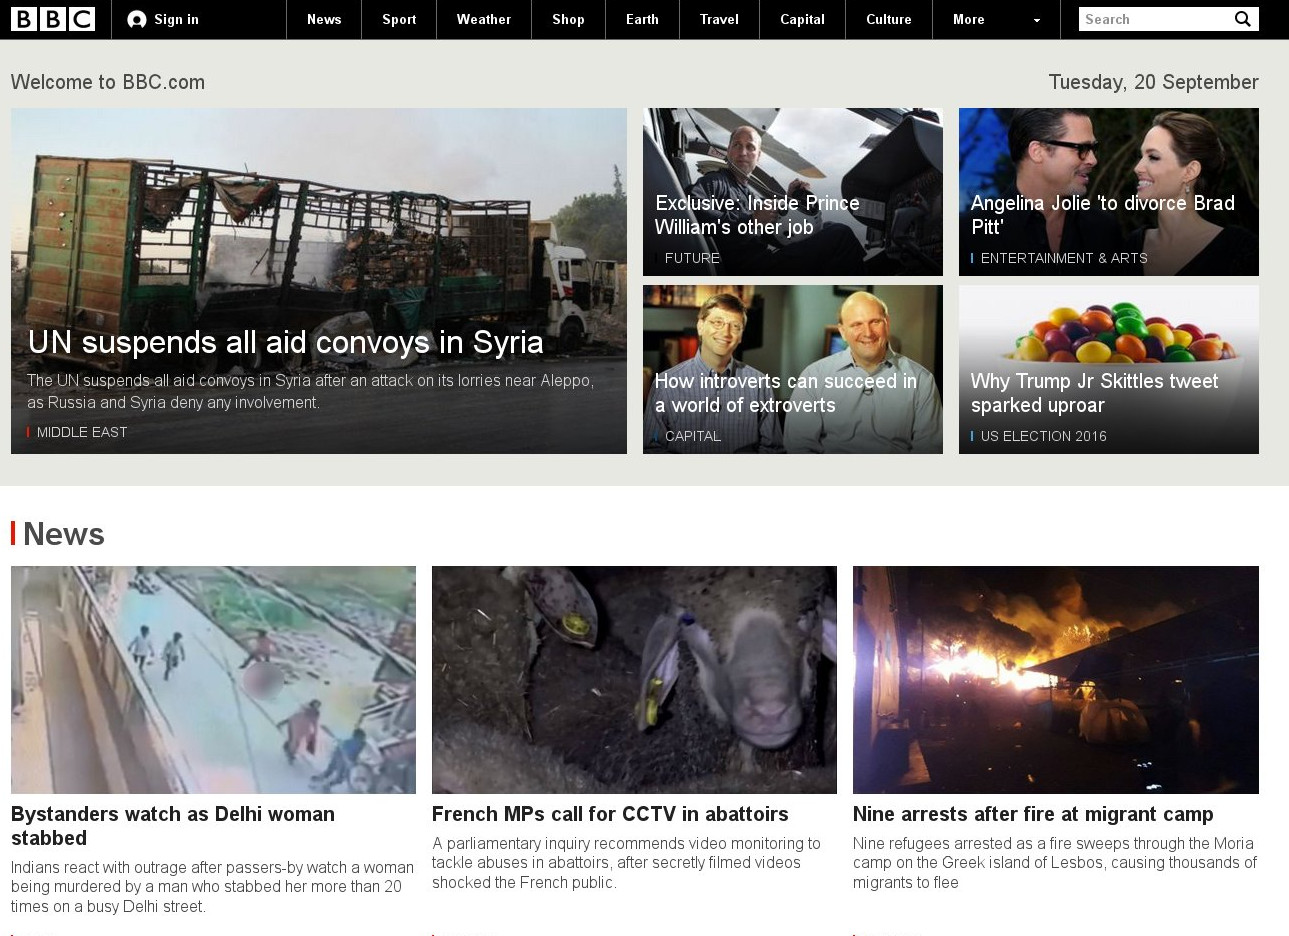
Task: Select Travel in navigation bar
Action: coord(719,20)
